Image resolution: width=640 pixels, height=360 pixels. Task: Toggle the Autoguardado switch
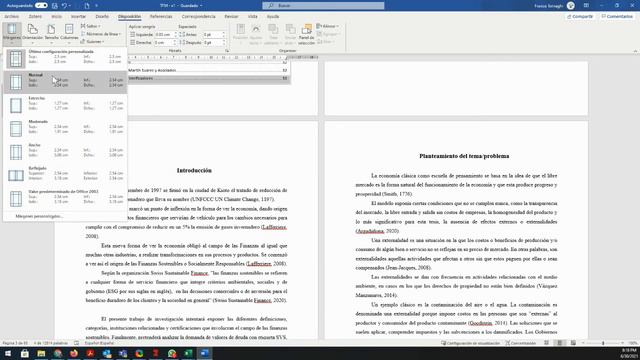[x=41, y=6]
